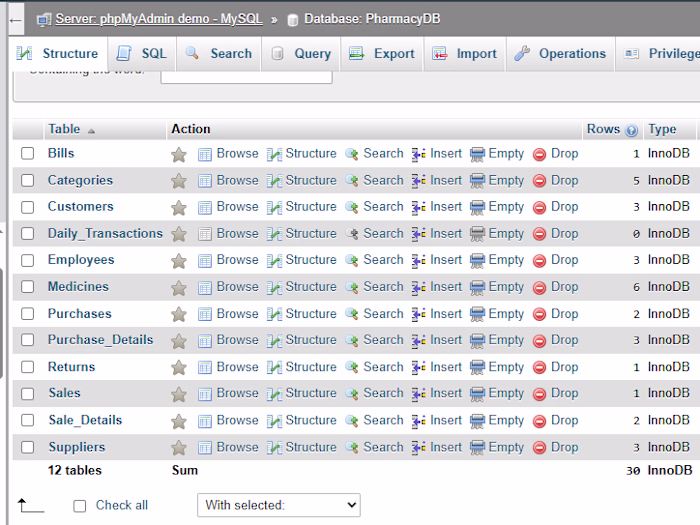The height and width of the screenshot is (525, 700).
Task: Open Server phpMyAdmin demo breadcrumb link
Action: [158, 19]
